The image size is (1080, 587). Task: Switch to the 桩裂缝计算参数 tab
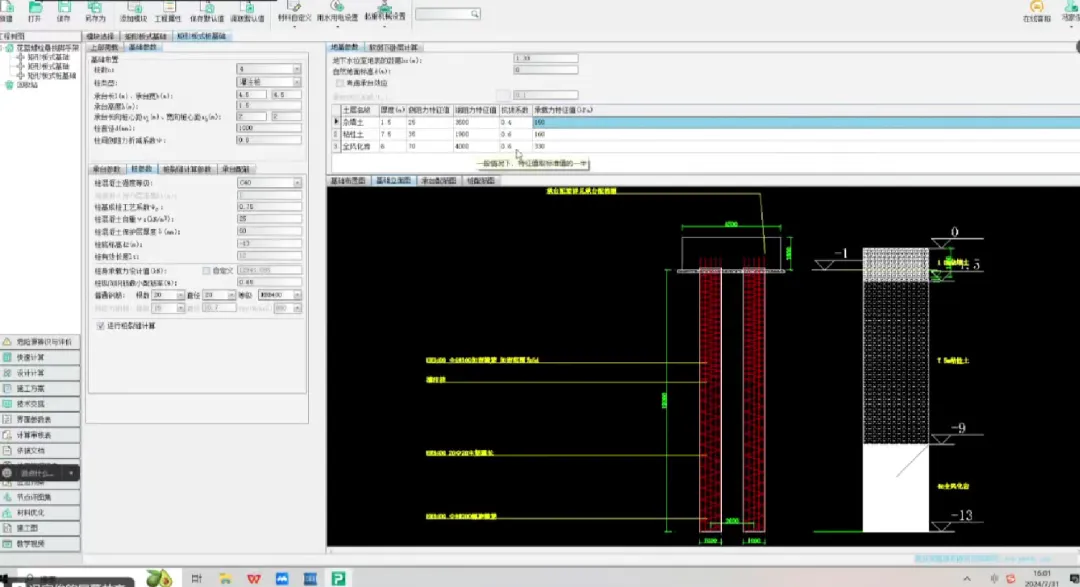tap(187, 169)
